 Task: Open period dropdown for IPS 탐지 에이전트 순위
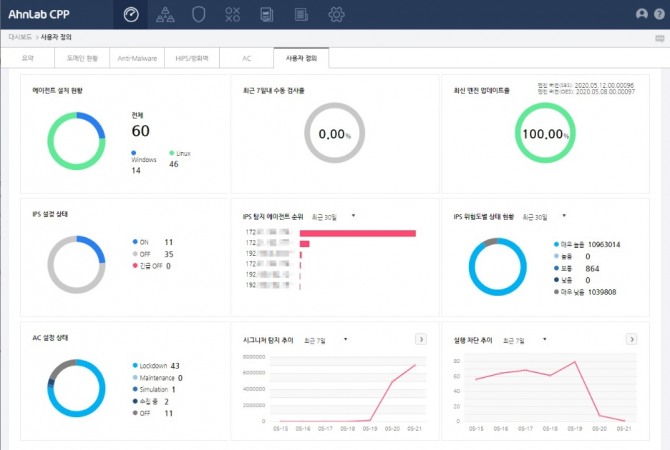point(334,216)
